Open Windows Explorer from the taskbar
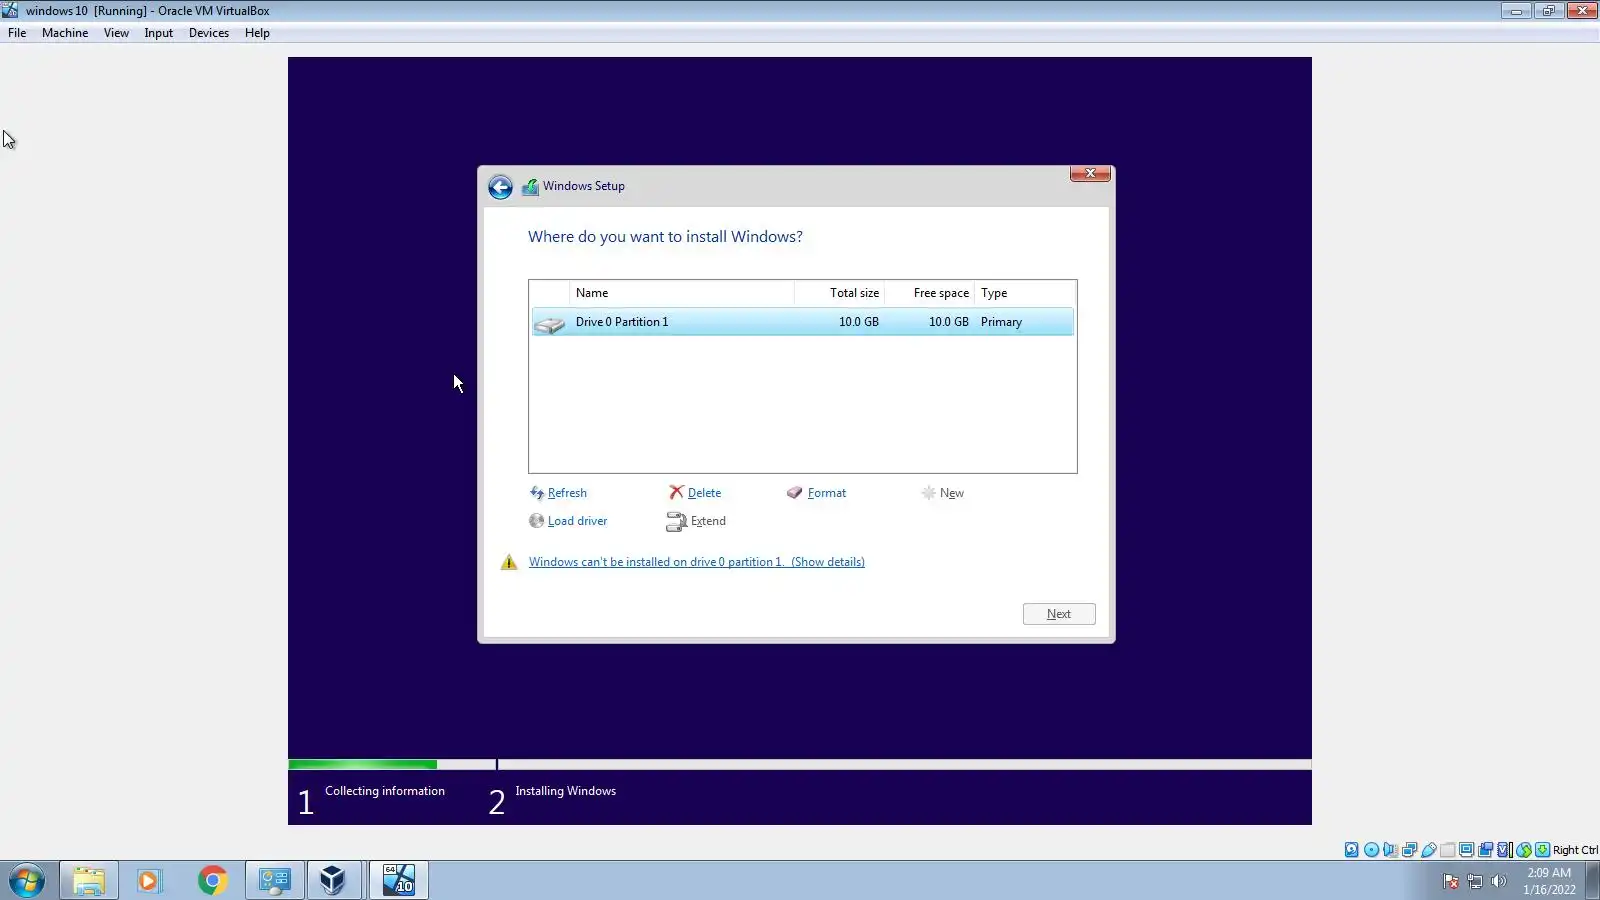Viewport: 1600px width, 900px height. 89,881
